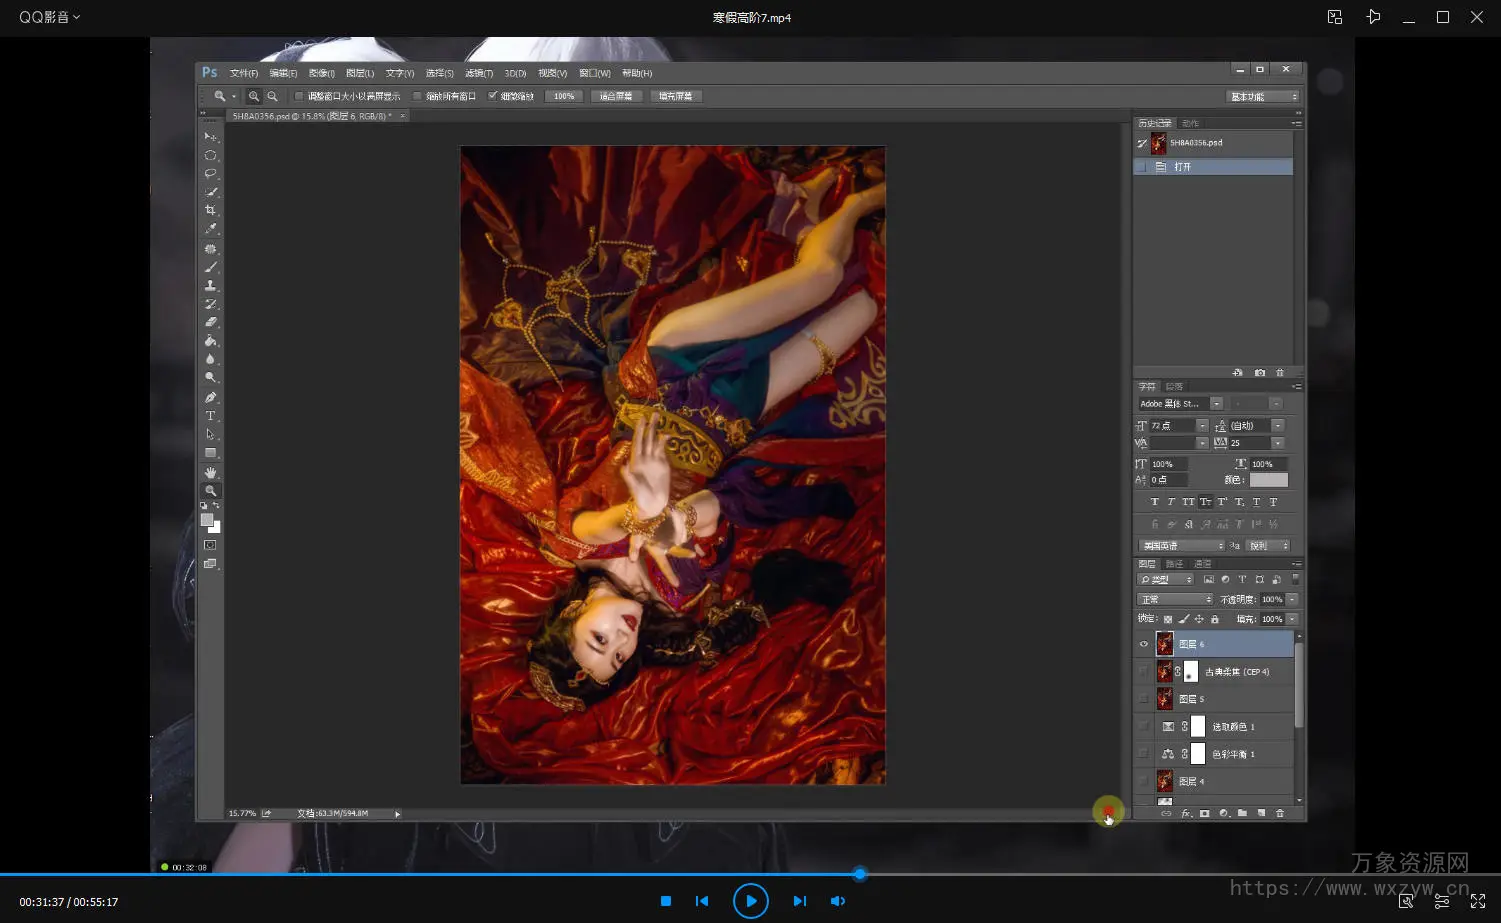1501x923 pixels.
Task: Select the Crop tool in Photoshop toolbar
Action: pyautogui.click(x=210, y=210)
